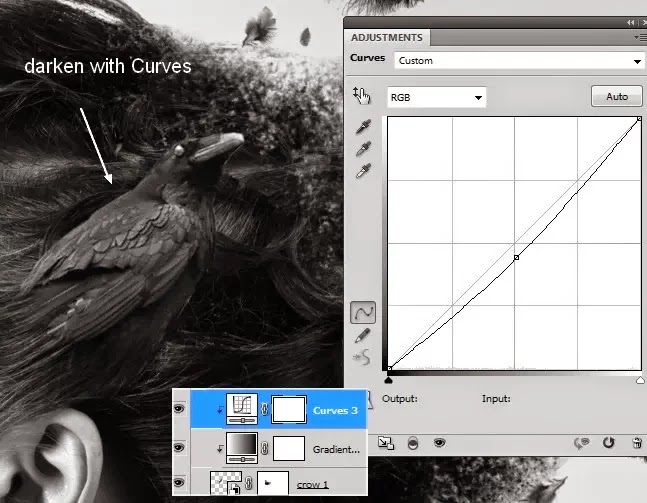The height and width of the screenshot is (503, 647).
Task: Select the crow 1 layer mask
Action: [273, 483]
